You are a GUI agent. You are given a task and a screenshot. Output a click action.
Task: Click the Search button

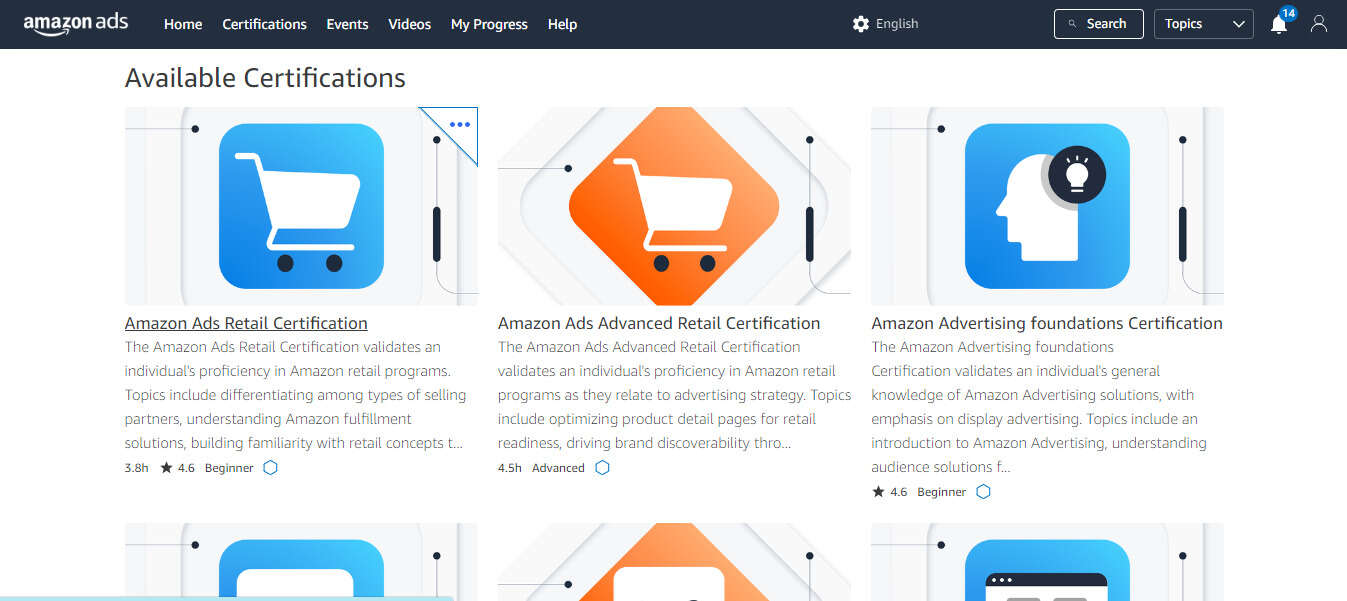1099,24
